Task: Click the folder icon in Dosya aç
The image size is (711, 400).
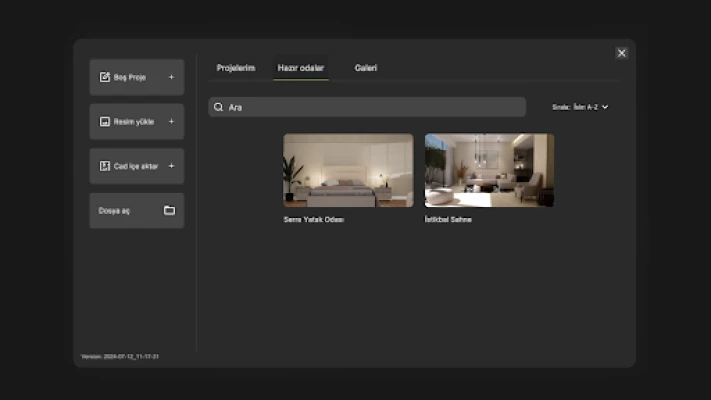Action: click(x=169, y=211)
